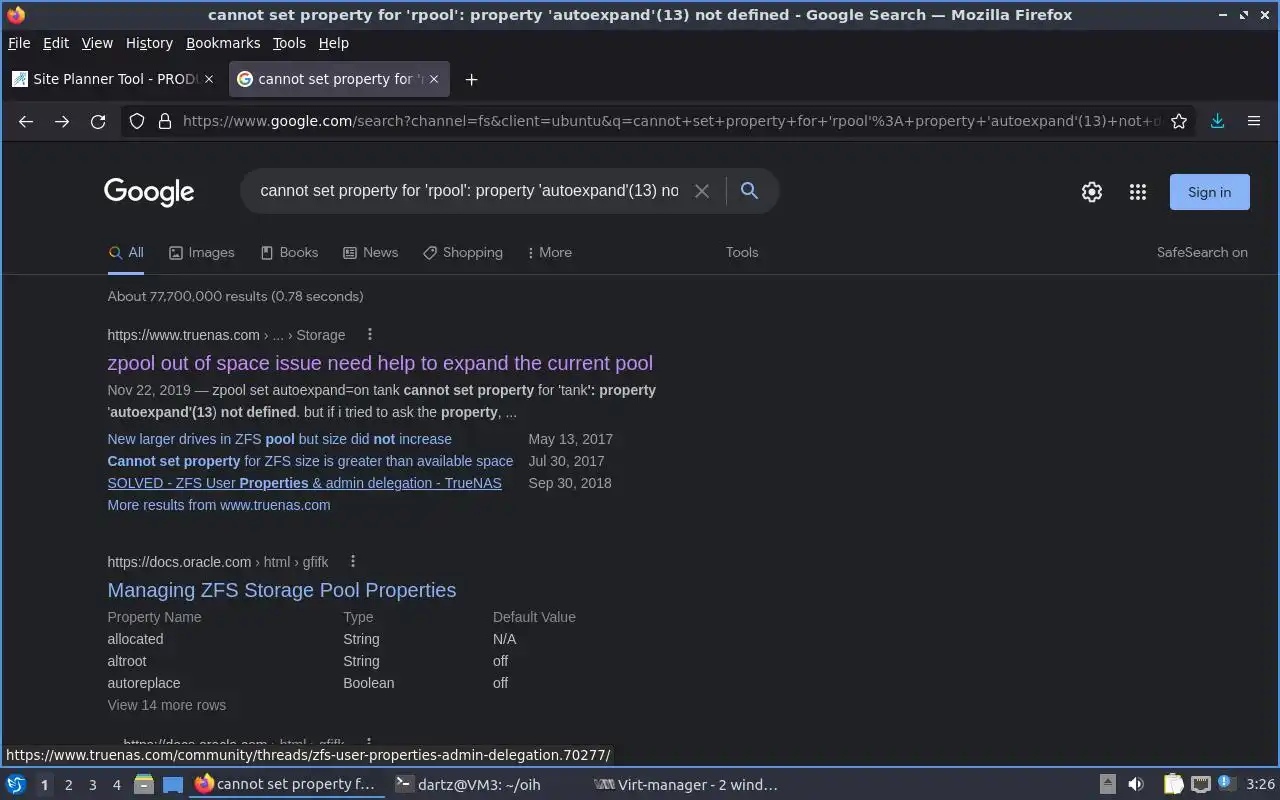The height and width of the screenshot is (800, 1280).
Task: Open the volume control in tray
Action: point(1136,784)
